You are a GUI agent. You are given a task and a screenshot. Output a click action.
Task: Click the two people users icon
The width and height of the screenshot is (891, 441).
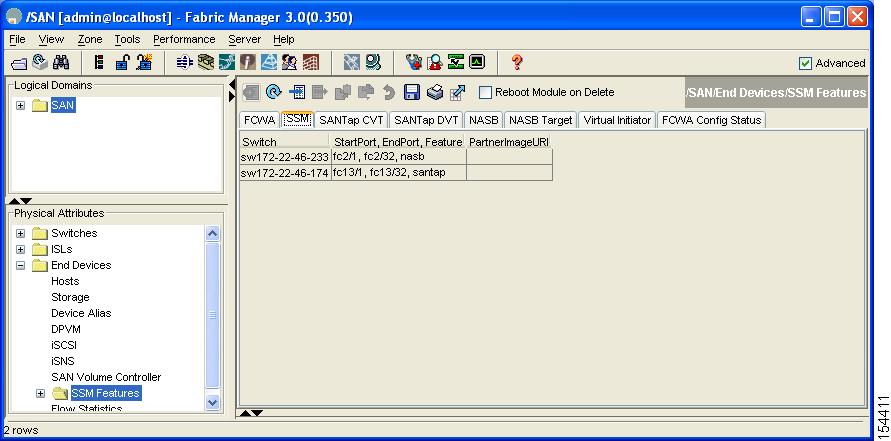point(289,63)
